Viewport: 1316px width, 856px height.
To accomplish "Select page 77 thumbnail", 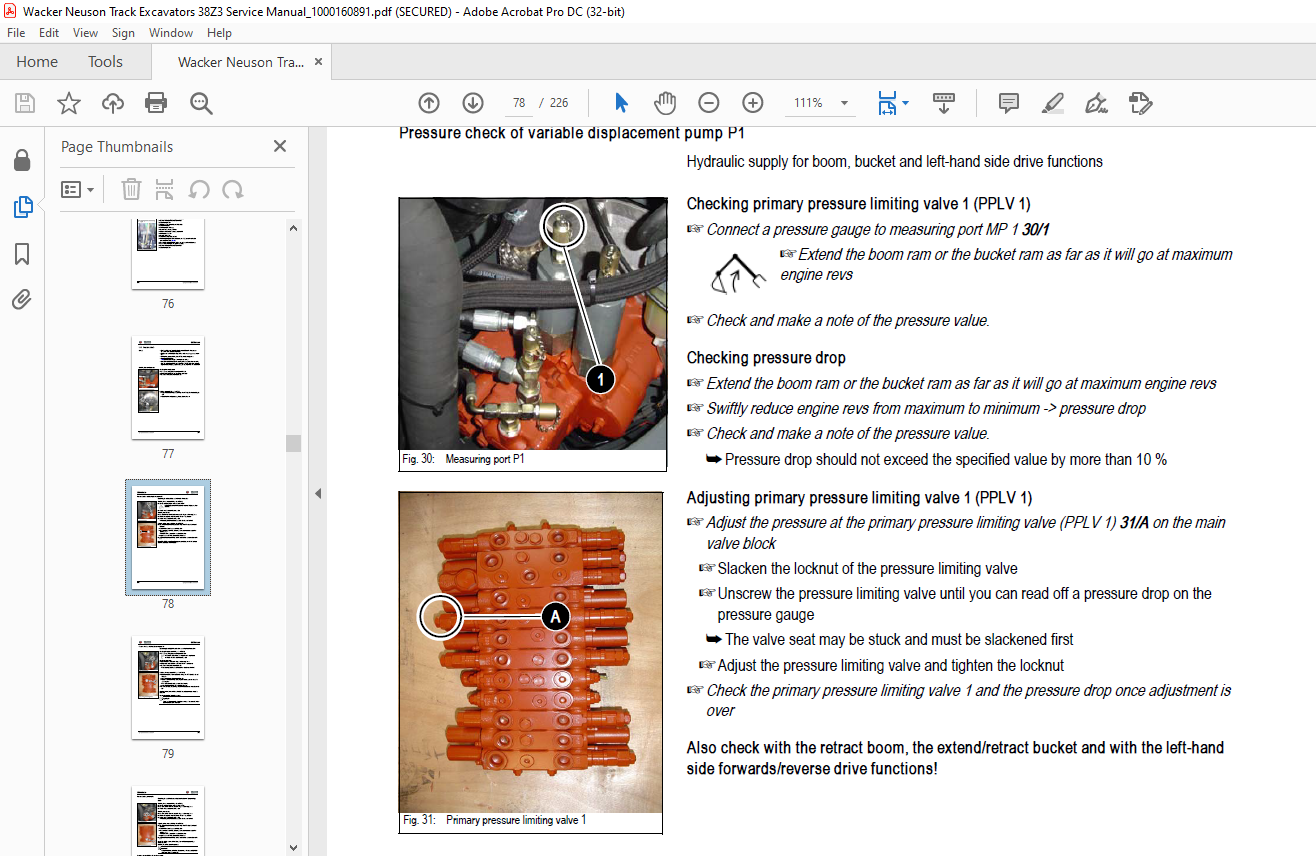I will click(168, 387).
